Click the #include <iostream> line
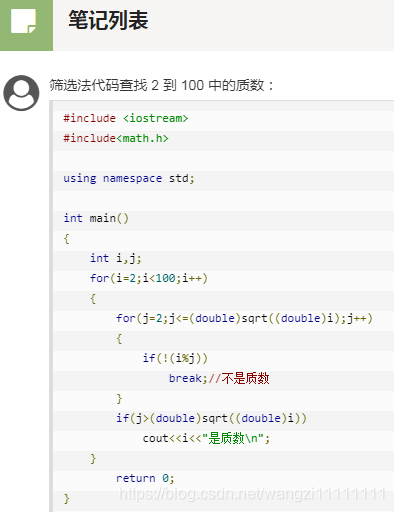This screenshot has width=394, height=512. tap(126, 118)
